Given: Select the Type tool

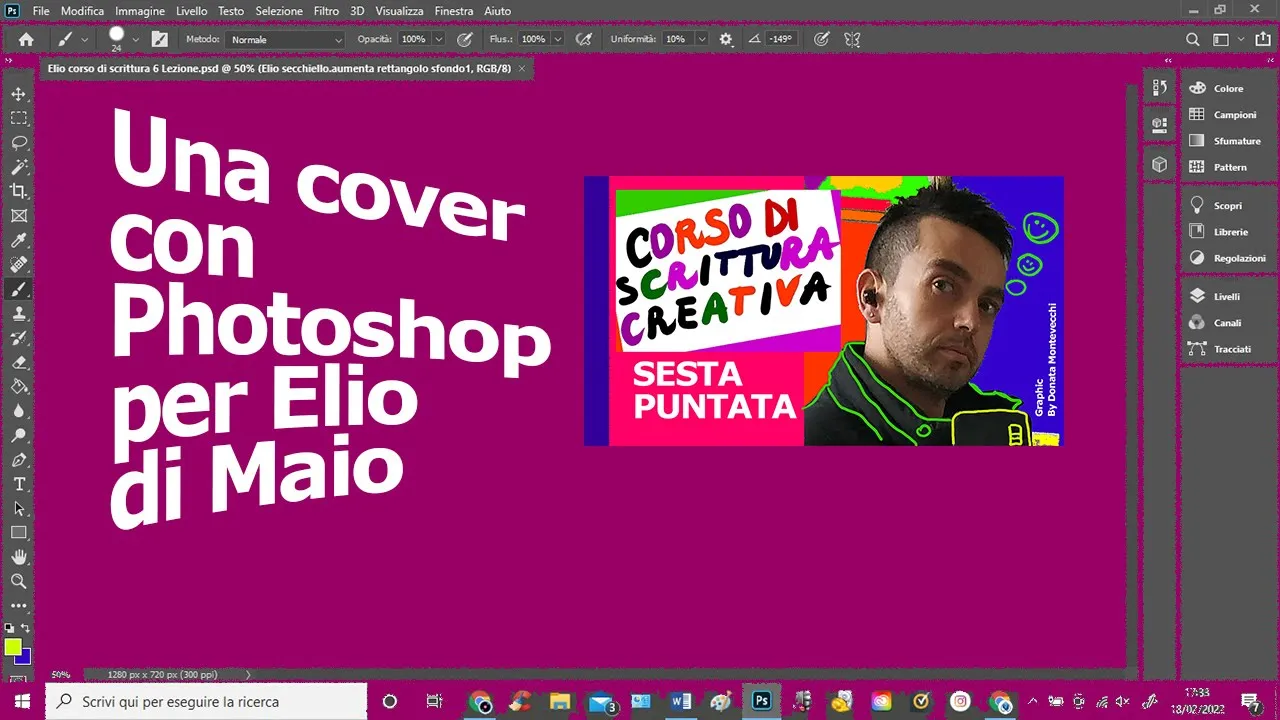Looking at the screenshot, I should [19, 484].
